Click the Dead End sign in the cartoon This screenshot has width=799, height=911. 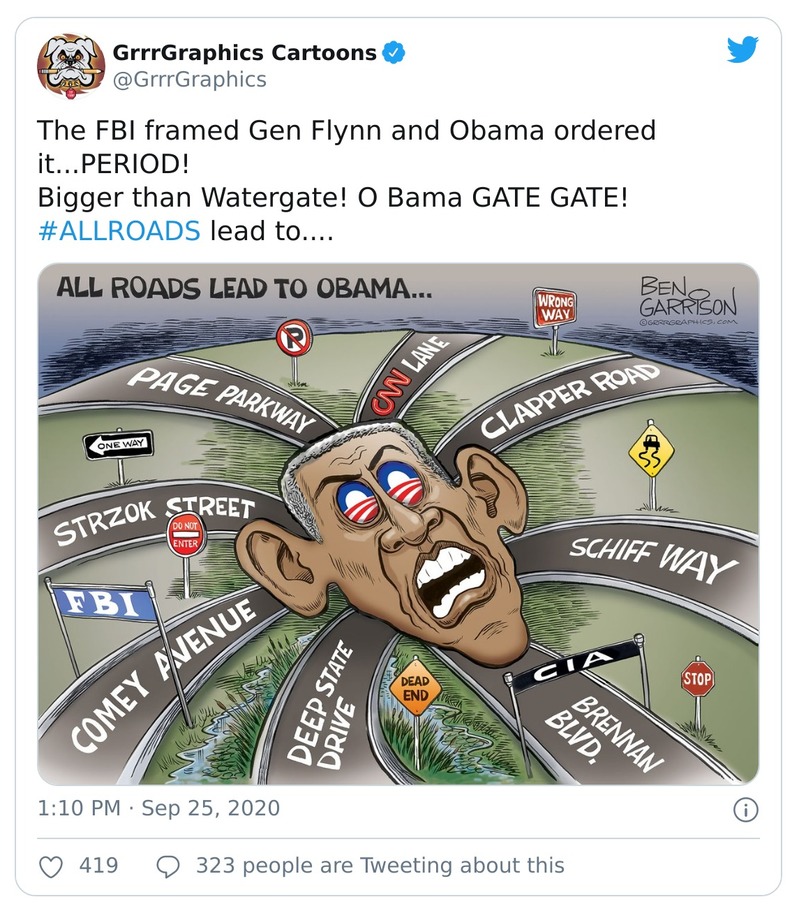[415, 688]
